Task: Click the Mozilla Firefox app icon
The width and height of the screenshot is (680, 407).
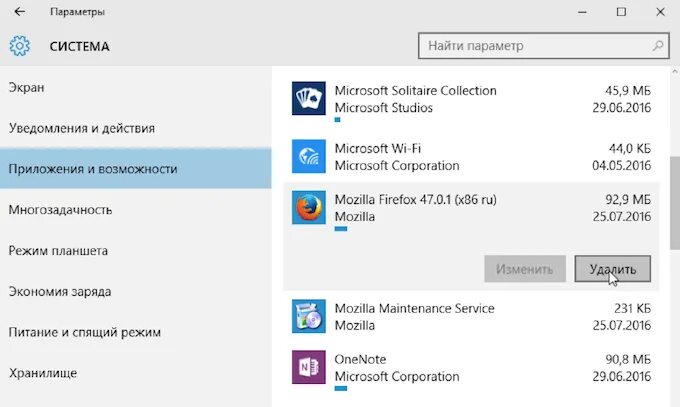Action: 309,208
